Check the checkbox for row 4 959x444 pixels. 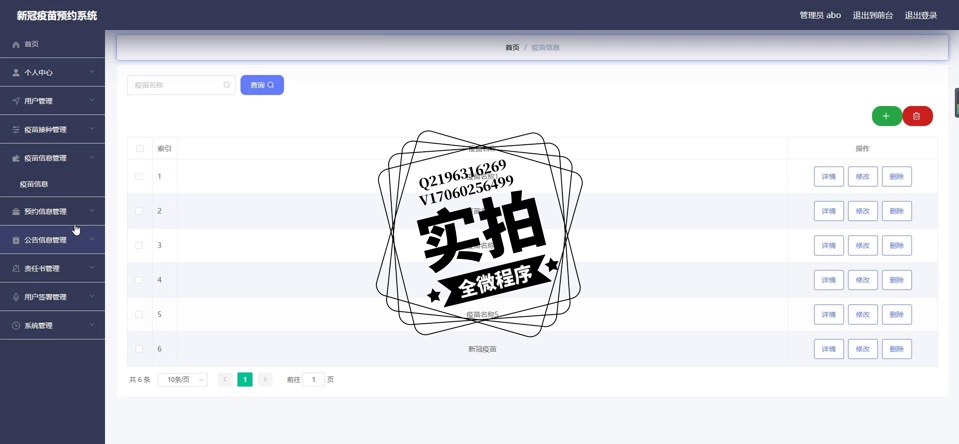click(x=139, y=279)
